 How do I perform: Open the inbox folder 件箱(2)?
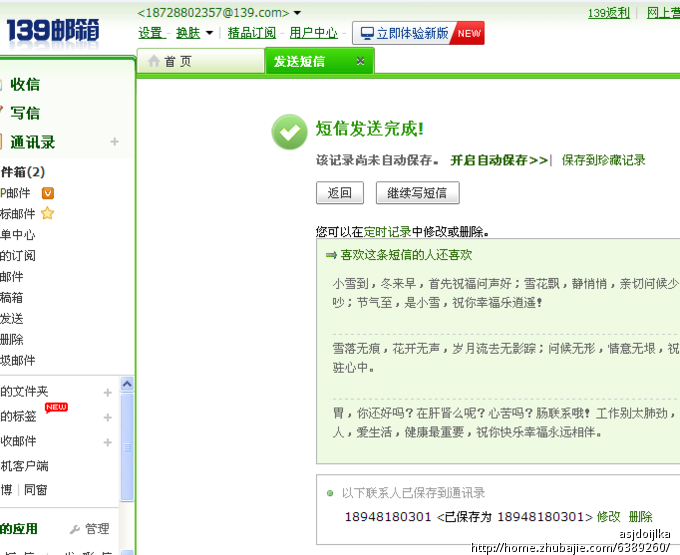[x=23, y=172]
